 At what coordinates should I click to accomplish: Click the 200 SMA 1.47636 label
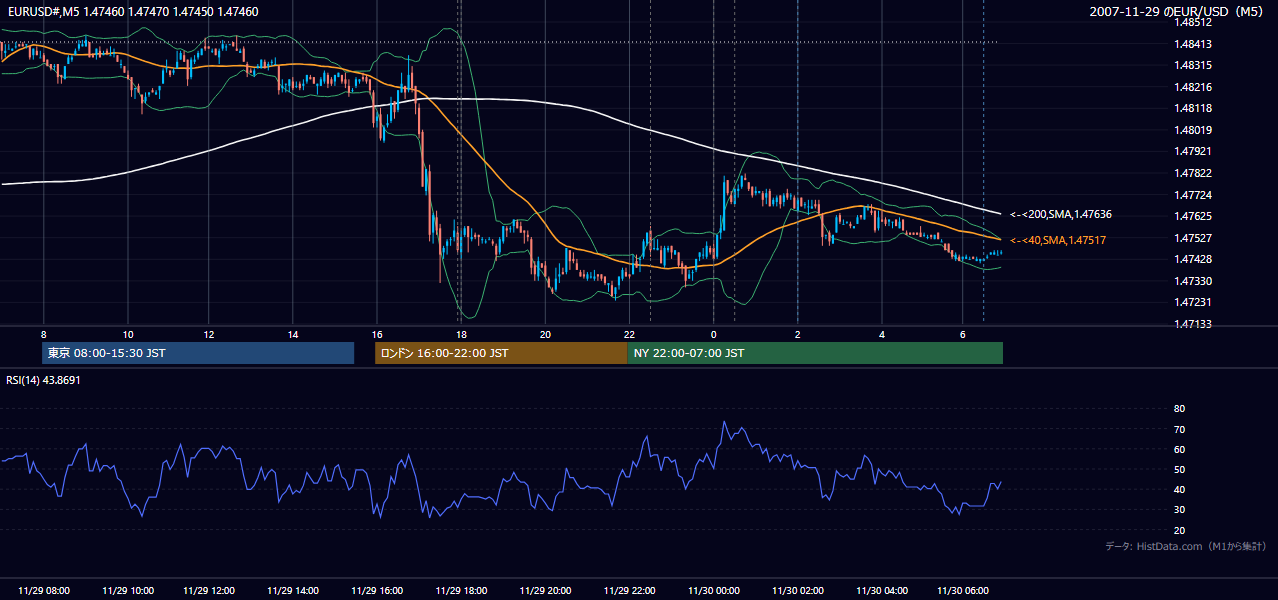(x=1061, y=214)
